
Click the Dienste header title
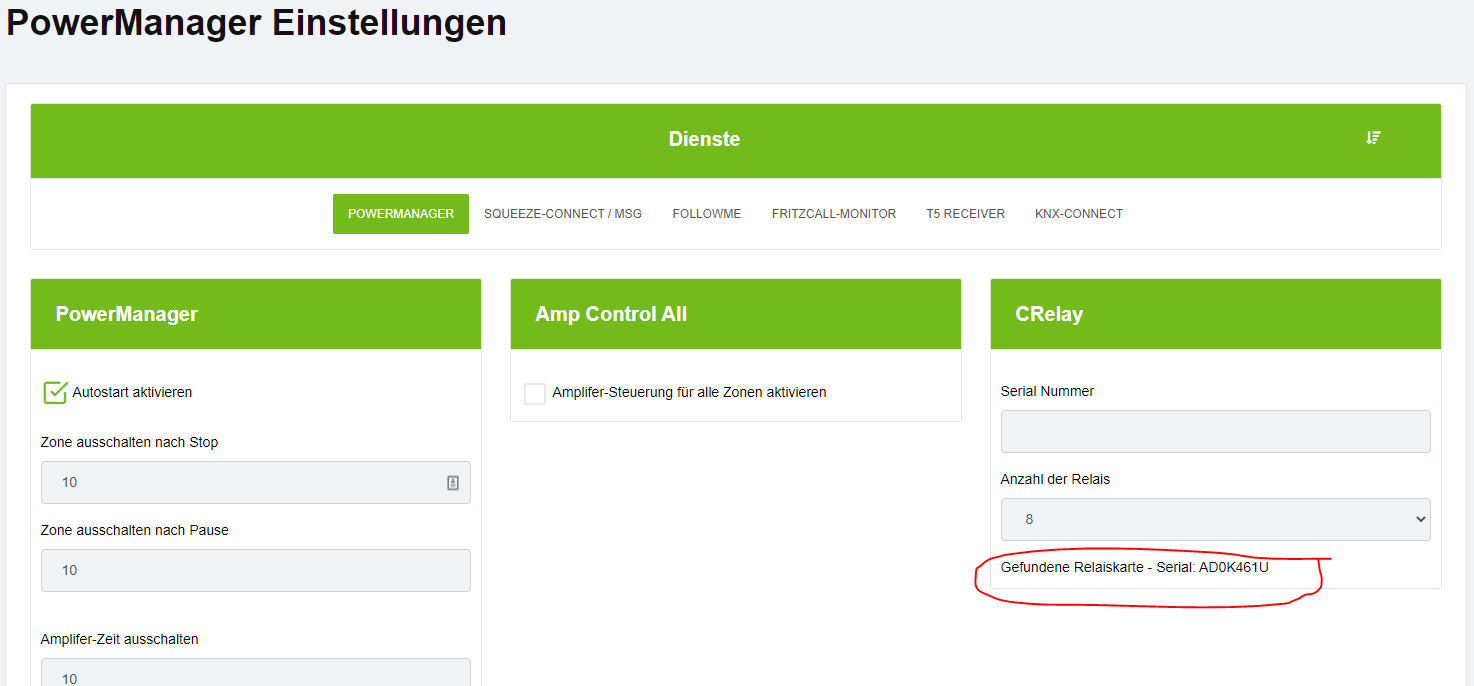[x=704, y=139]
